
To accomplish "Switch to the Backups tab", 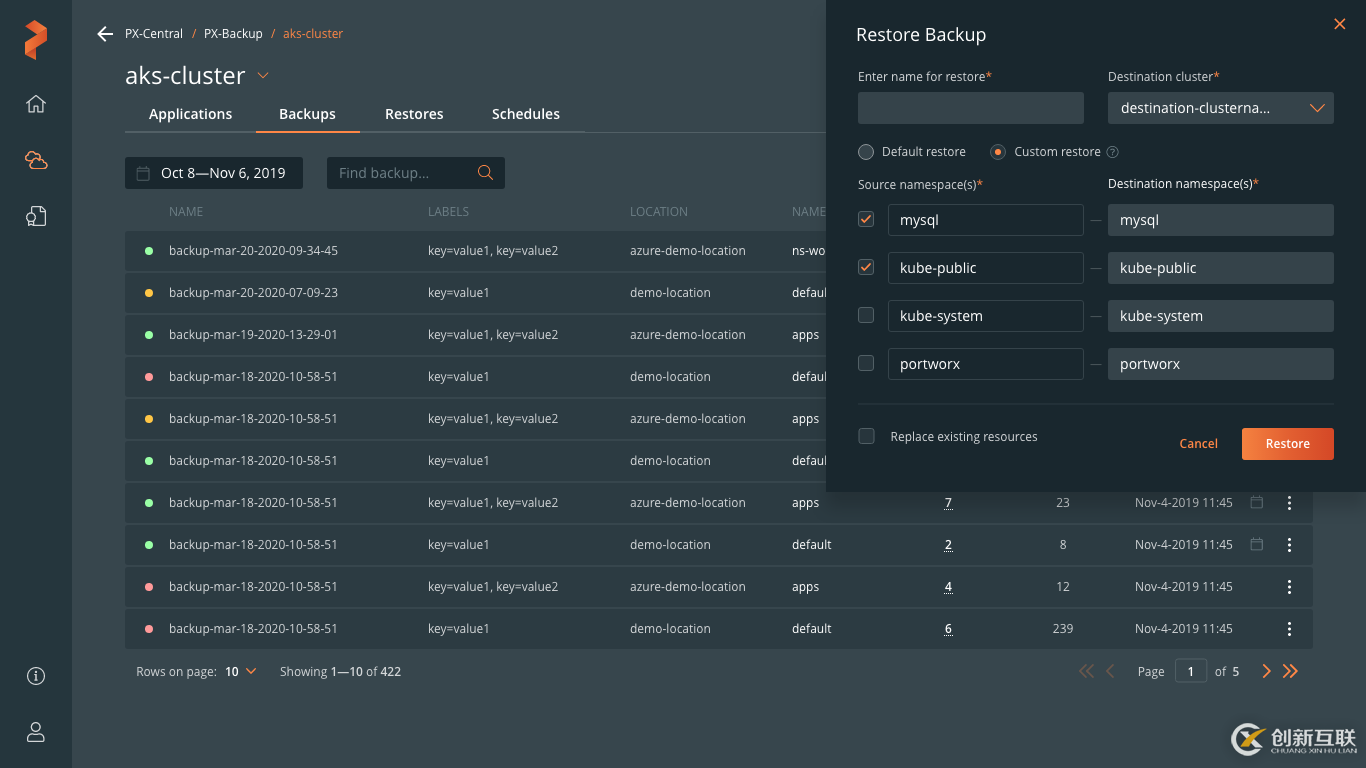I will [307, 114].
